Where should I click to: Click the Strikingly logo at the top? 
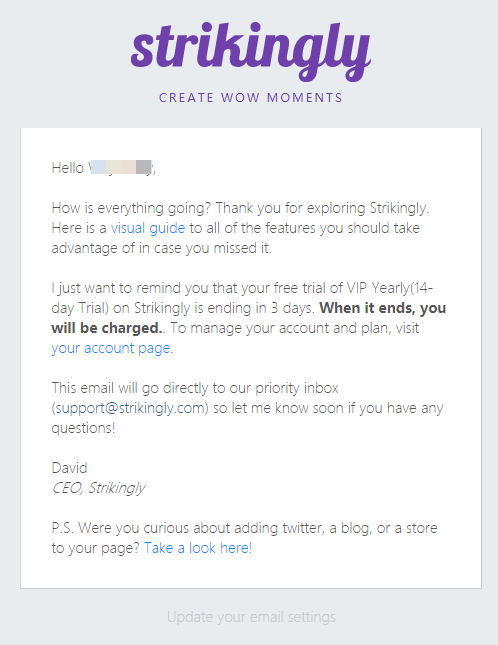click(251, 51)
